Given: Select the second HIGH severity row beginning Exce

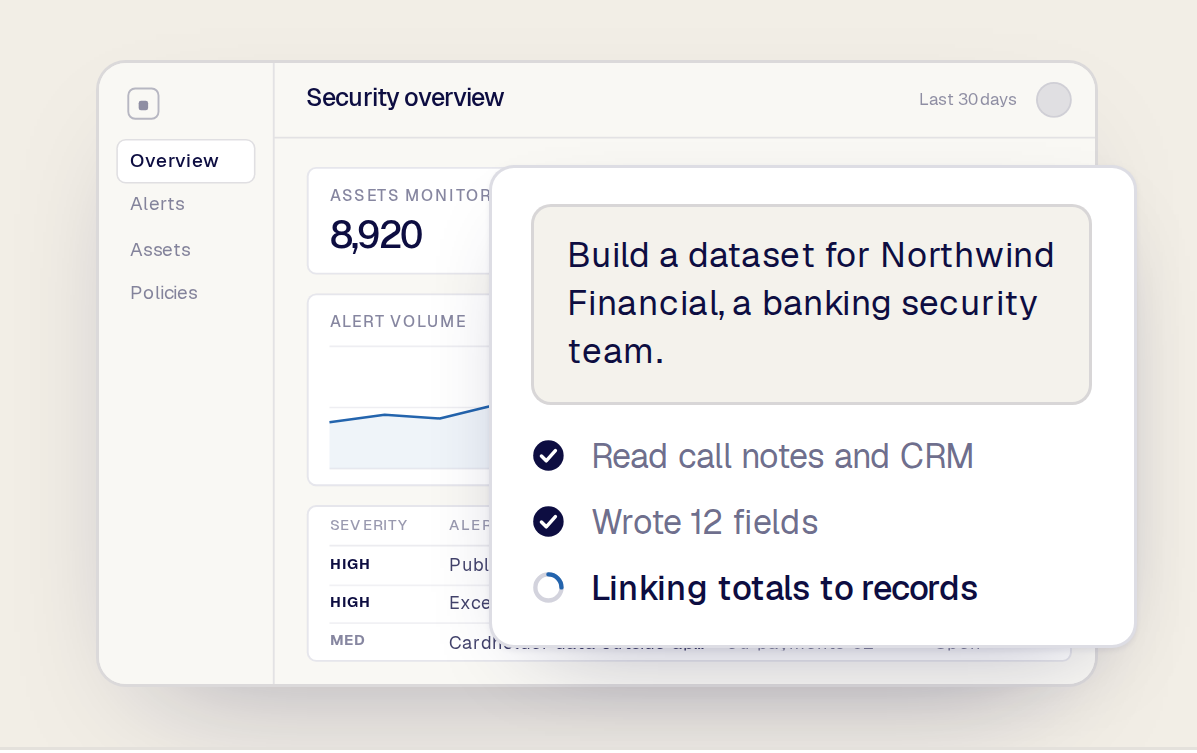Looking at the screenshot, I should (x=410, y=603).
